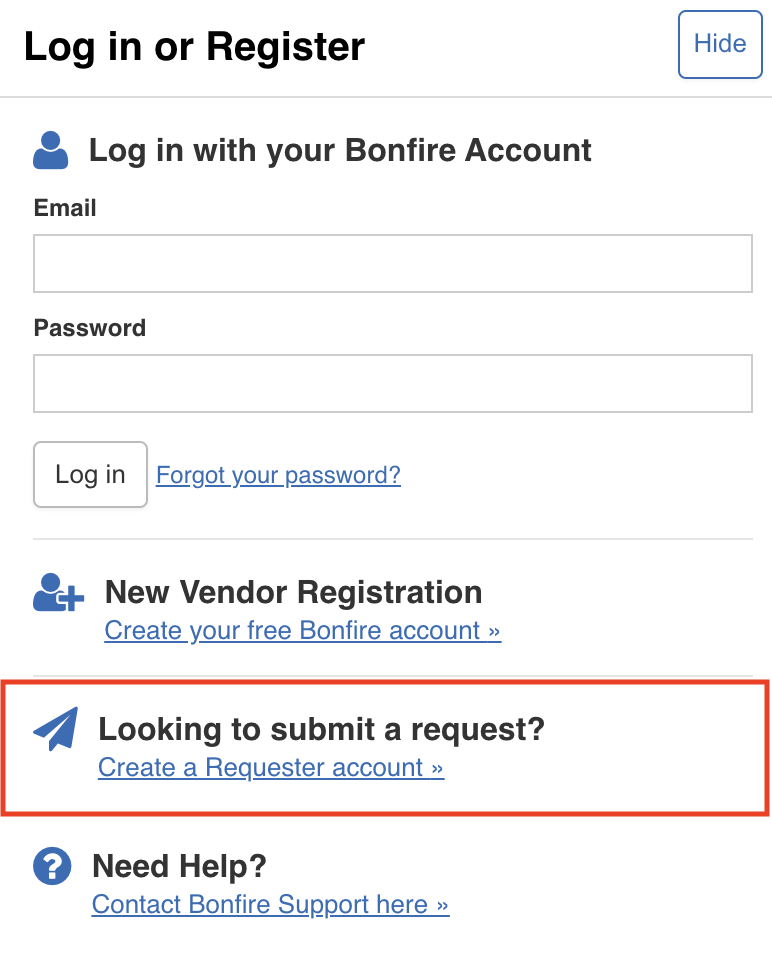
Task: Click the red highlighted request section box
Action: pyautogui.click(x=386, y=748)
